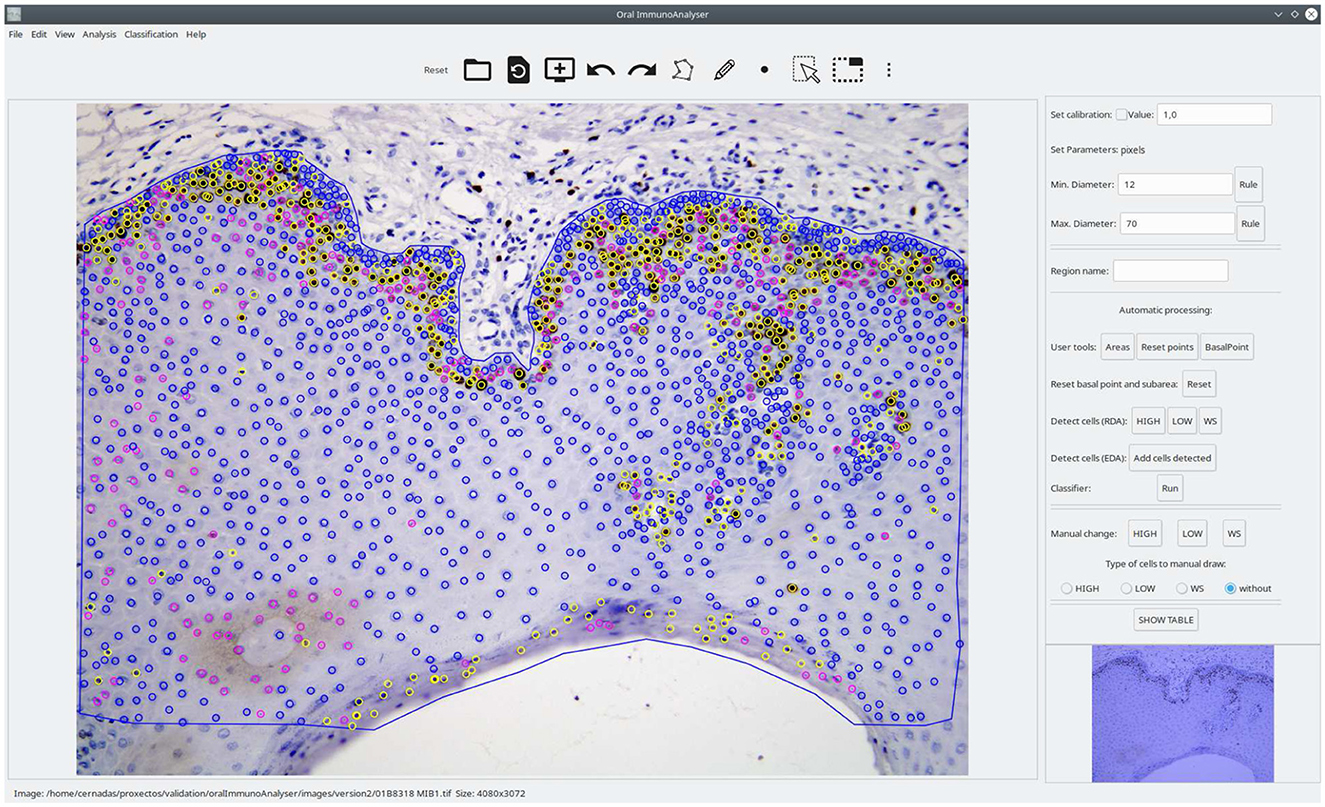Set manual change to HIGH
This screenshot has width=1325, height=807.
1145,533
